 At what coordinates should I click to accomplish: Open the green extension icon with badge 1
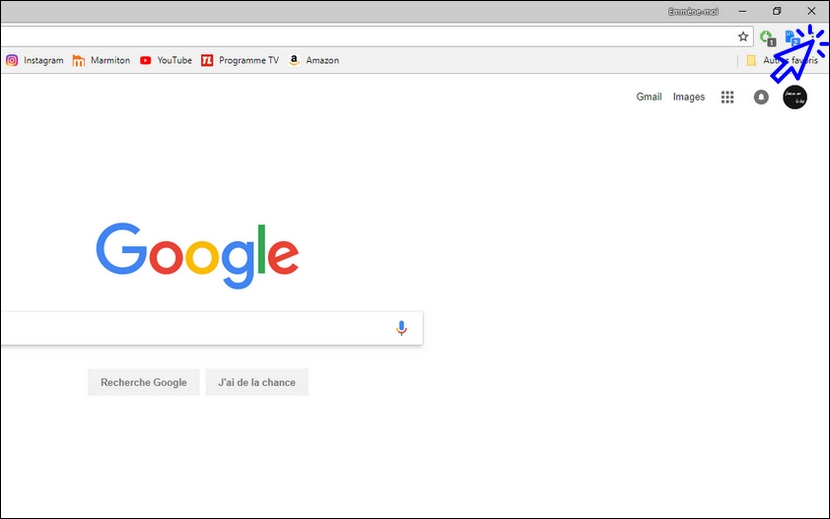pyautogui.click(x=768, y=38)
